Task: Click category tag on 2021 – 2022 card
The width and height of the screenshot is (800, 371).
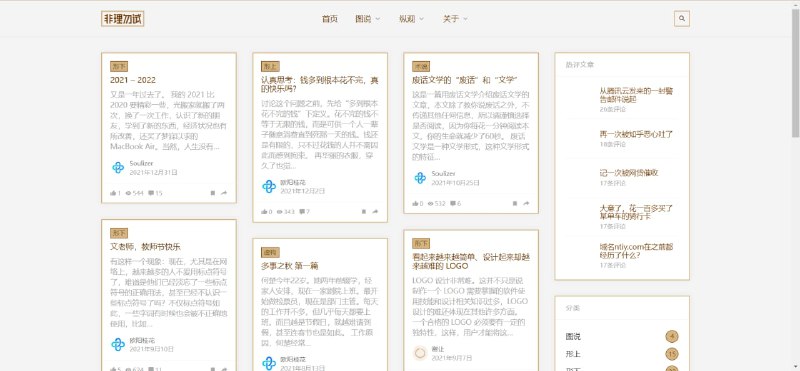Action: [x=119, y=66]
